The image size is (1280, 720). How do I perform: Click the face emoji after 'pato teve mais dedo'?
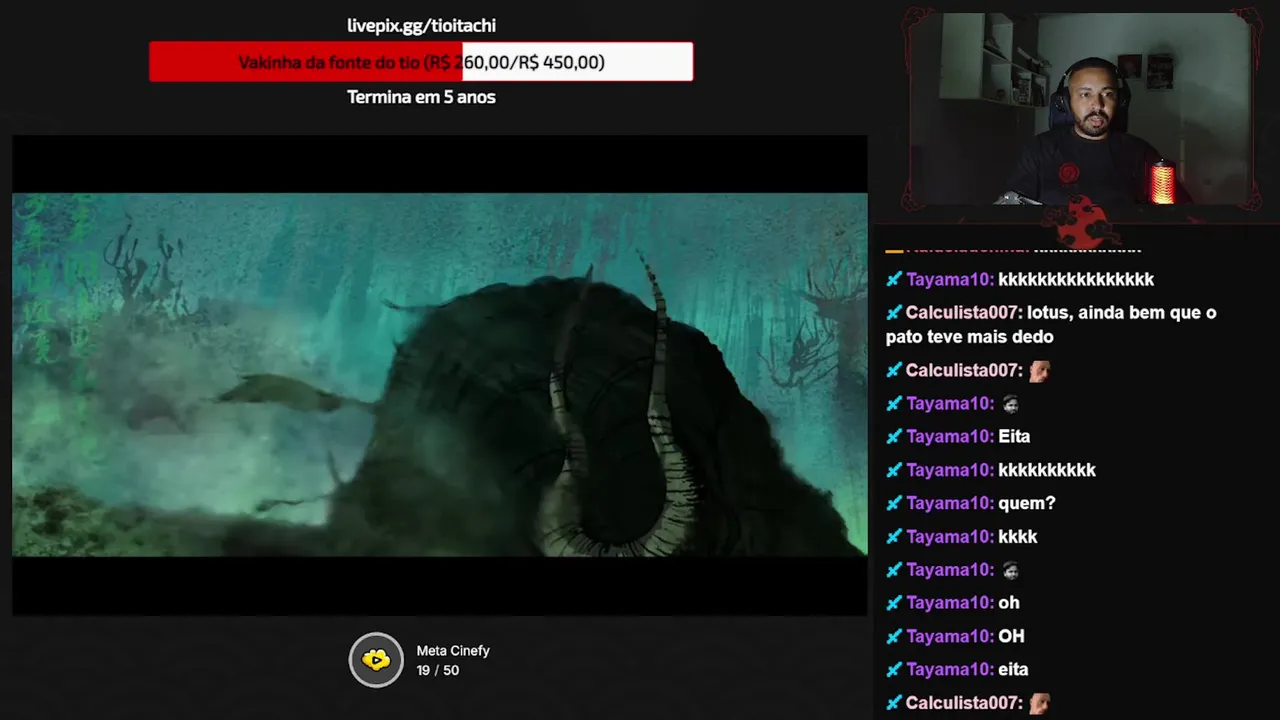[x=1039, y=370]
